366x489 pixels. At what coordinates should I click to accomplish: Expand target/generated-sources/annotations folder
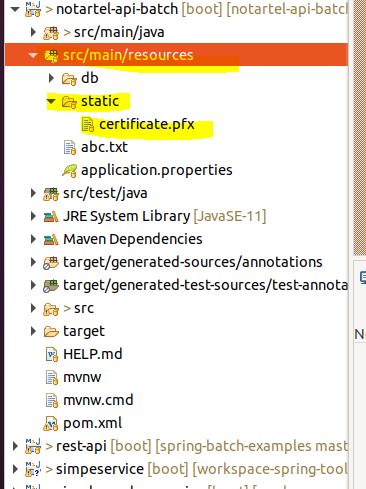pos(33,262)
